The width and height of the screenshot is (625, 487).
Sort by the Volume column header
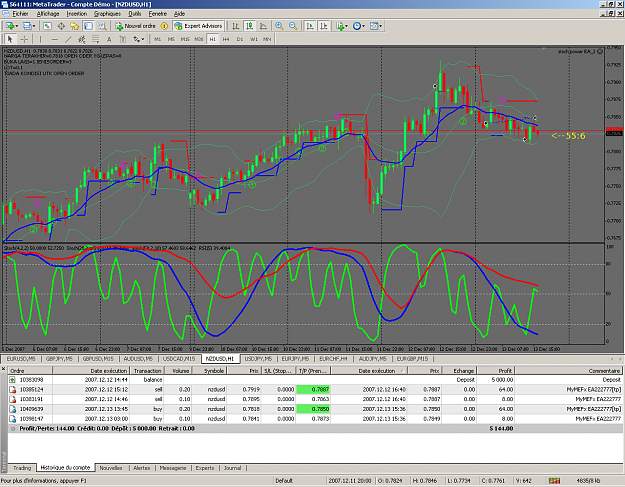click(178, 371)
